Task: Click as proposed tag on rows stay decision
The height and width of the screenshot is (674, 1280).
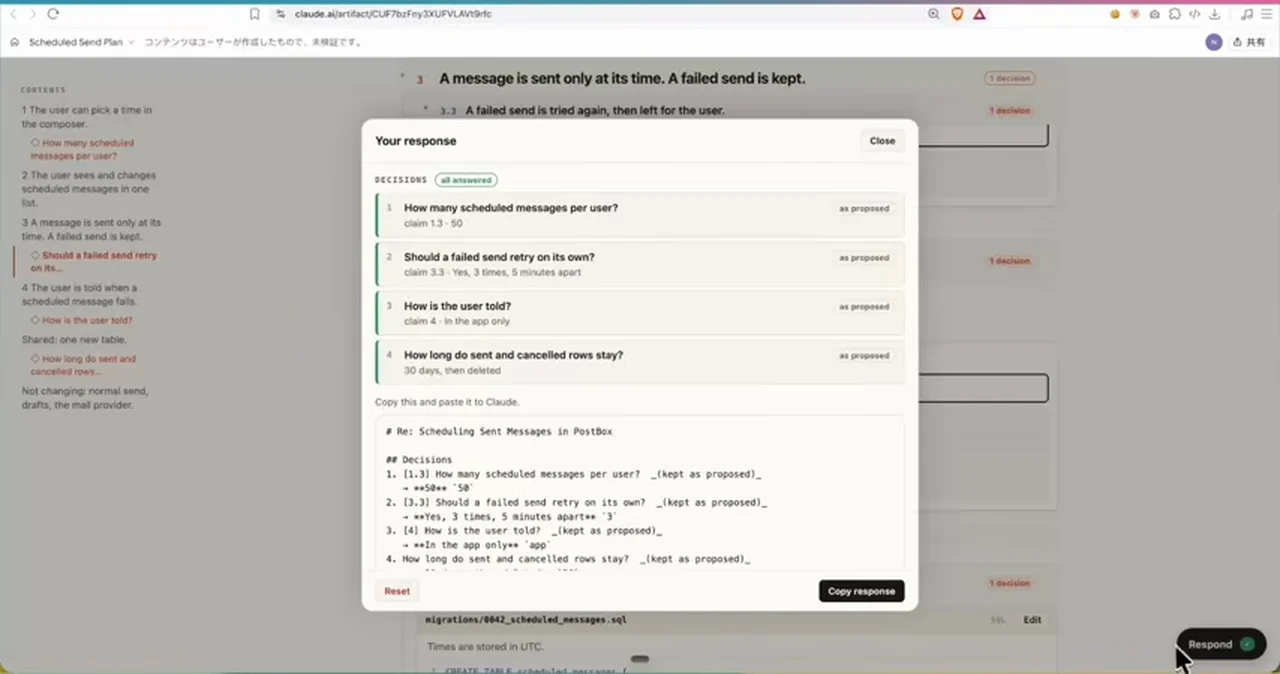Action: tap(864, 356)
